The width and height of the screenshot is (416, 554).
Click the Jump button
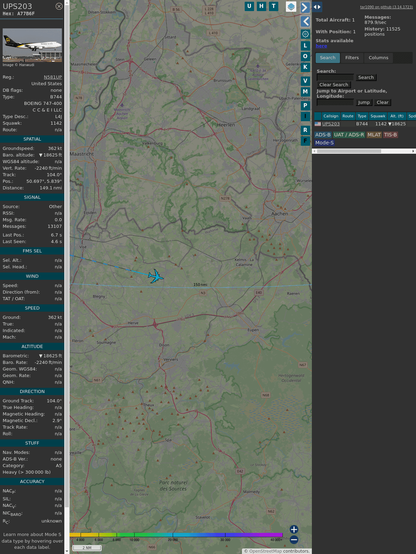click(x=363, y=102)
